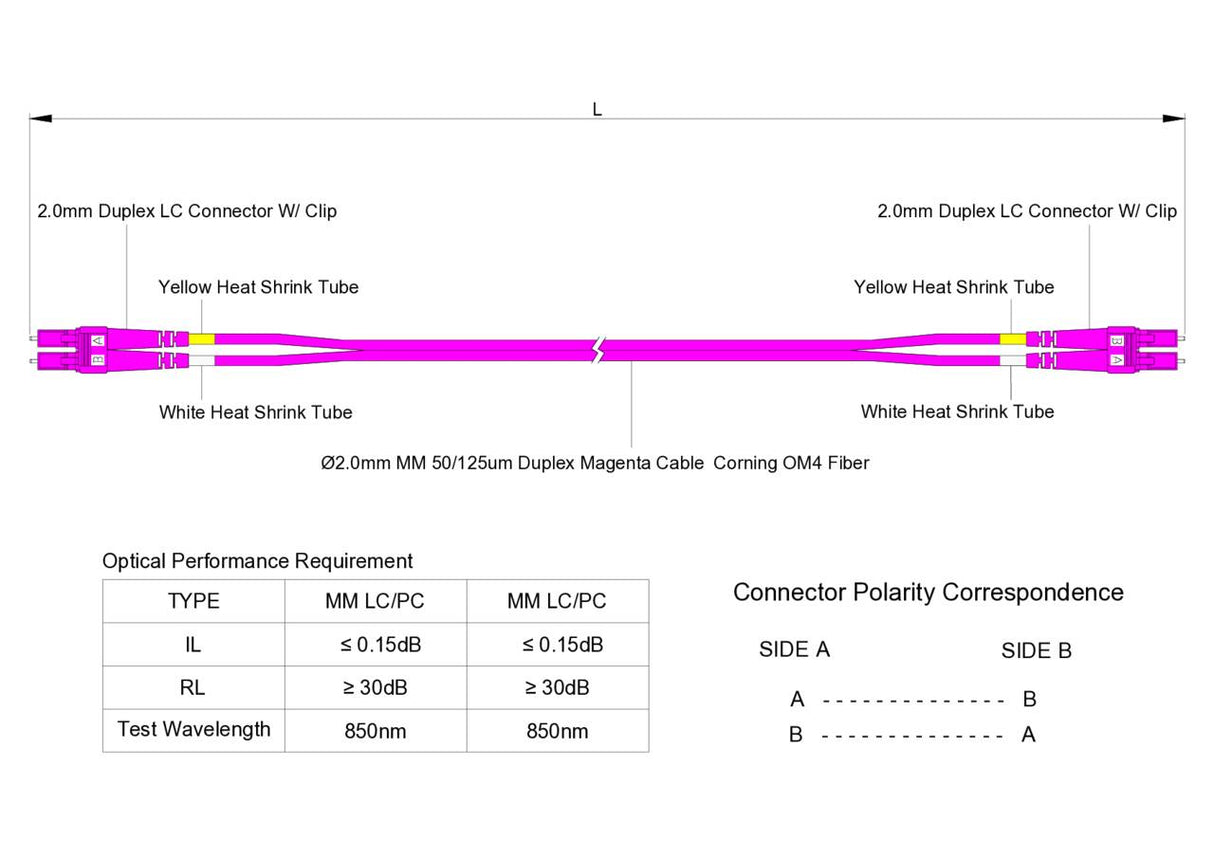This screenshot has width=1214, height=858.
Task: Click the right "Yellow Heat Shrink Tube" label
Action: [x=953, y=287]
